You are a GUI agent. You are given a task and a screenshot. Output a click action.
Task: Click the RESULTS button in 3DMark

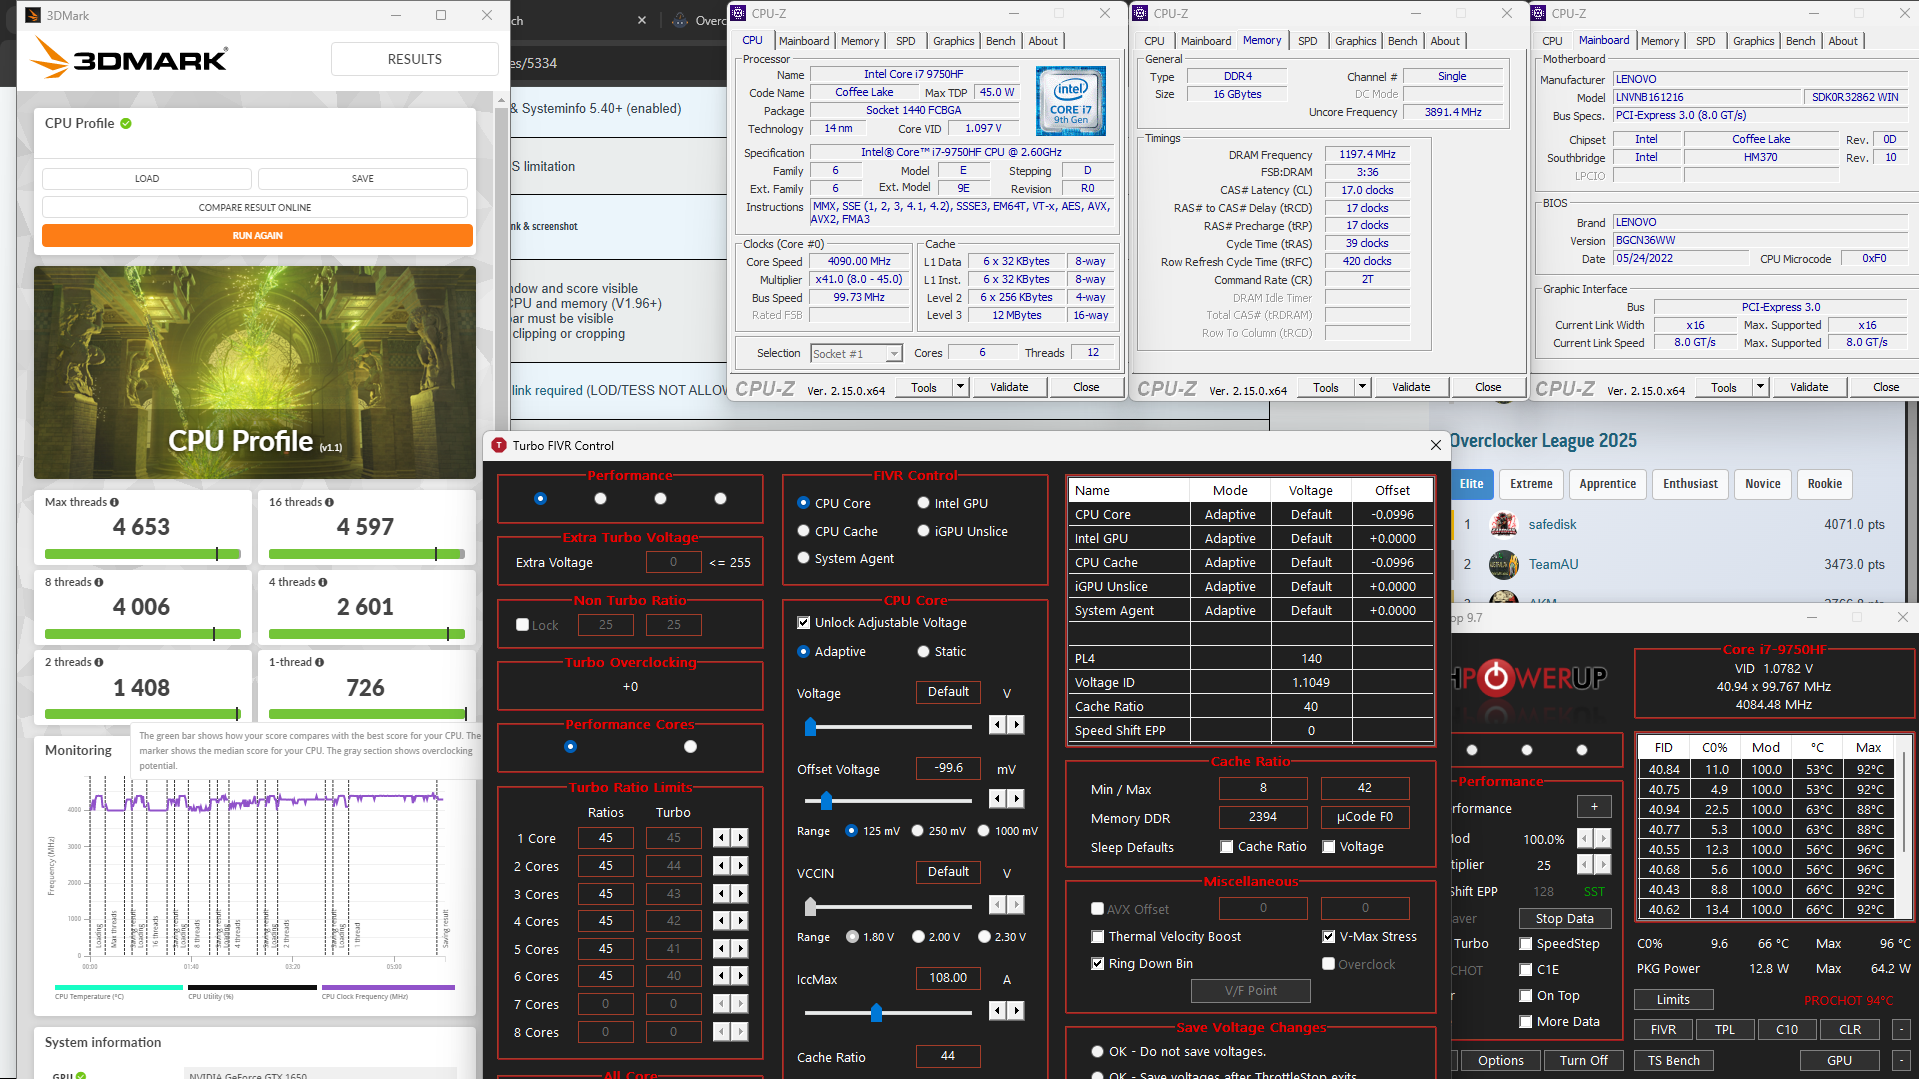click(x=414, y=59)
